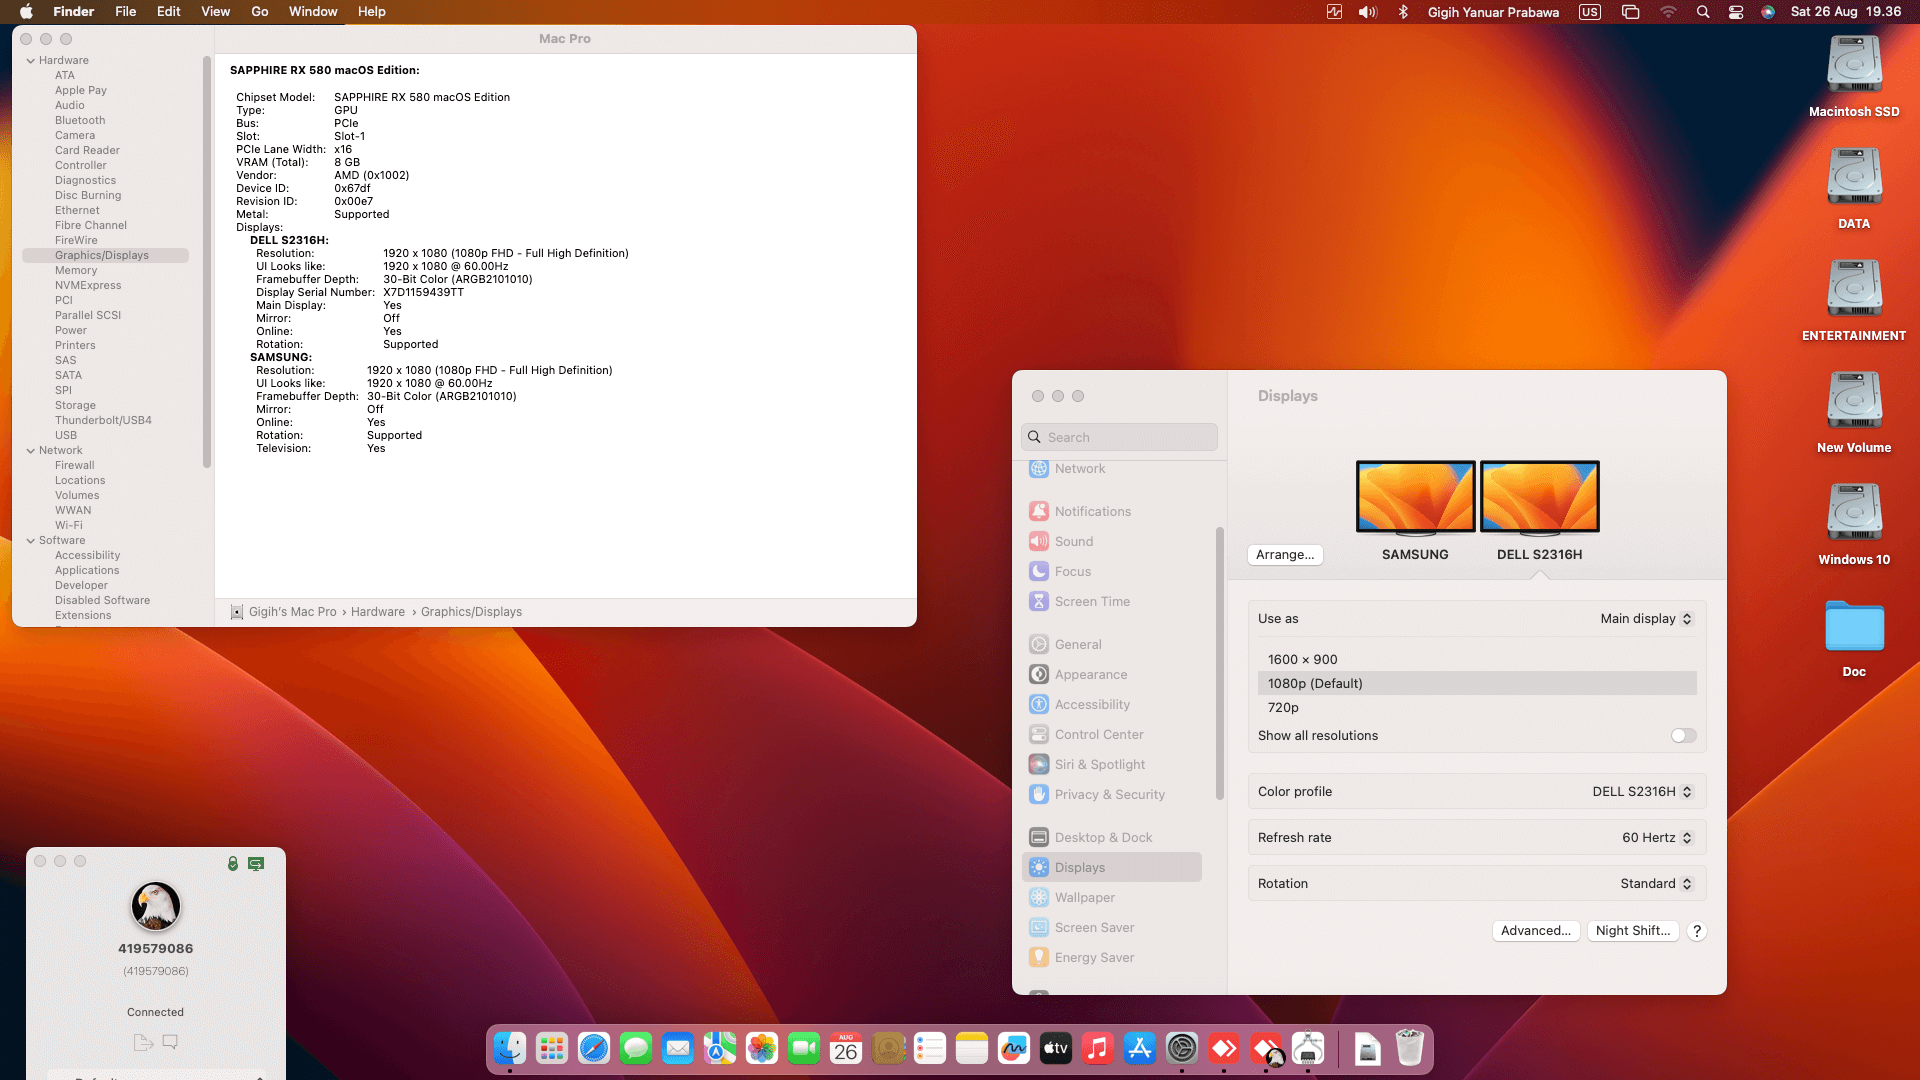Collapse the Software tree section
The image size is (1920, 1080).
[x=31, y=540]
